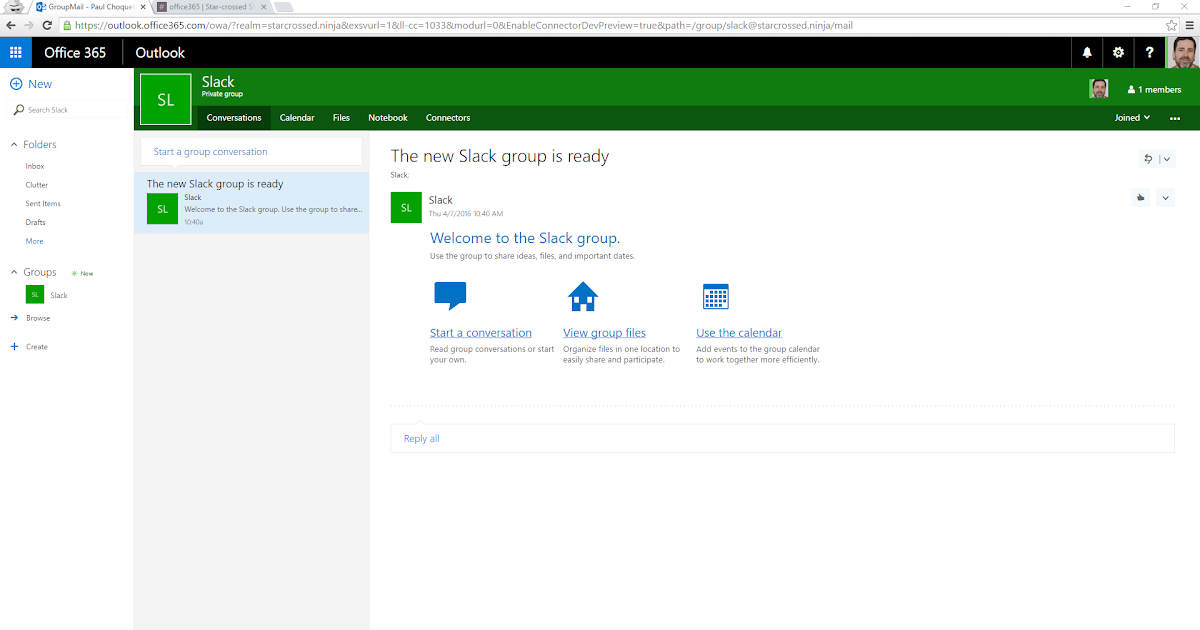Click the Search Slack field

pos(67,110)
